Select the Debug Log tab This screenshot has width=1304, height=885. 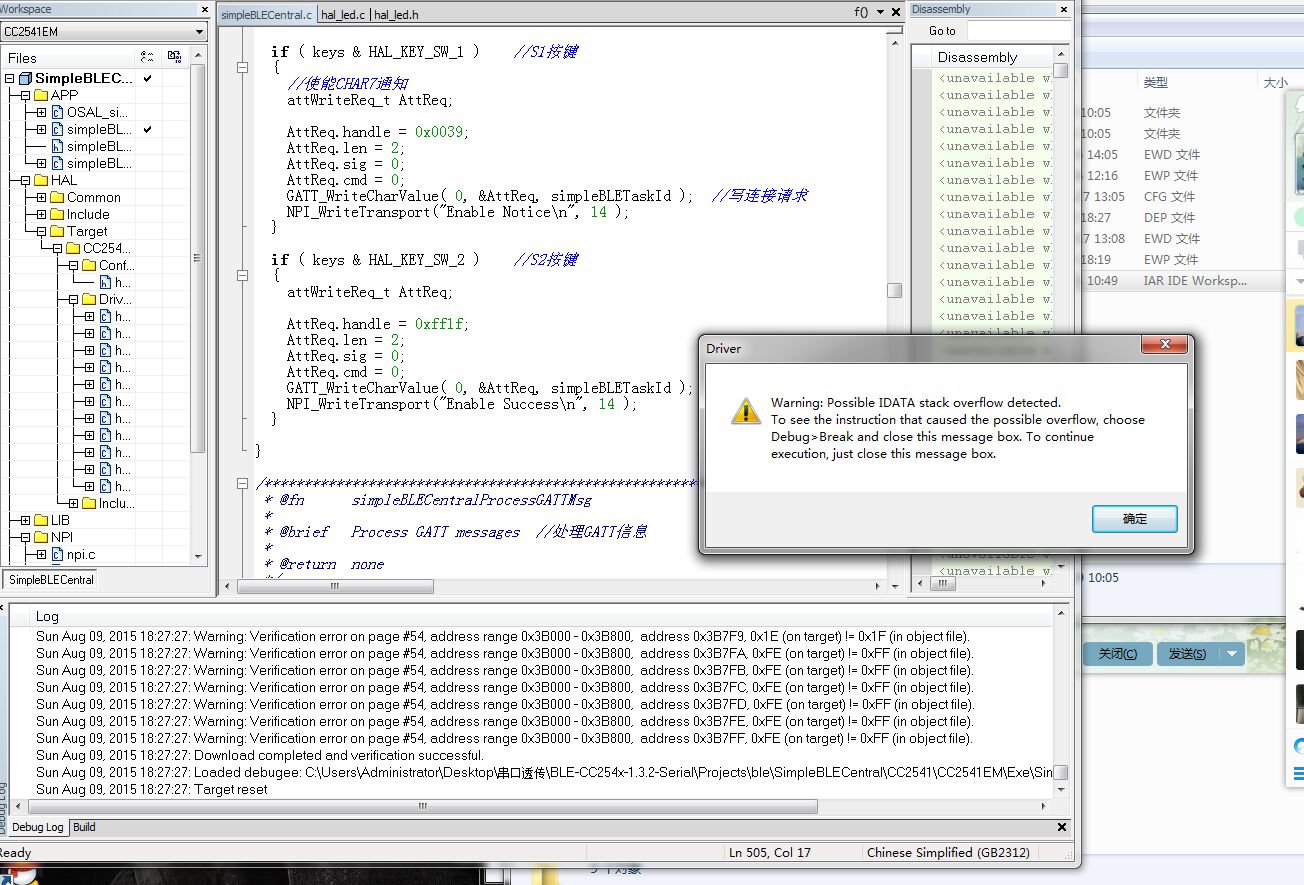click(x=38, y=827)
